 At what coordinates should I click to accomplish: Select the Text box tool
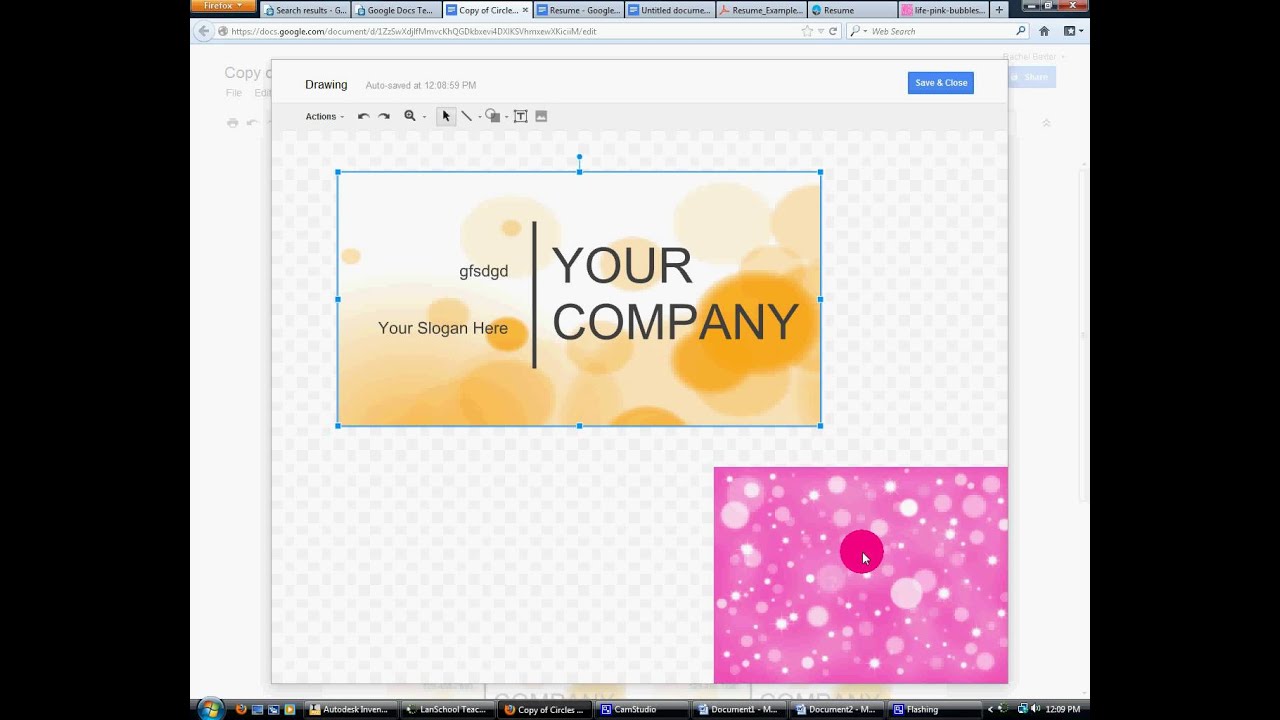point(521,116)
